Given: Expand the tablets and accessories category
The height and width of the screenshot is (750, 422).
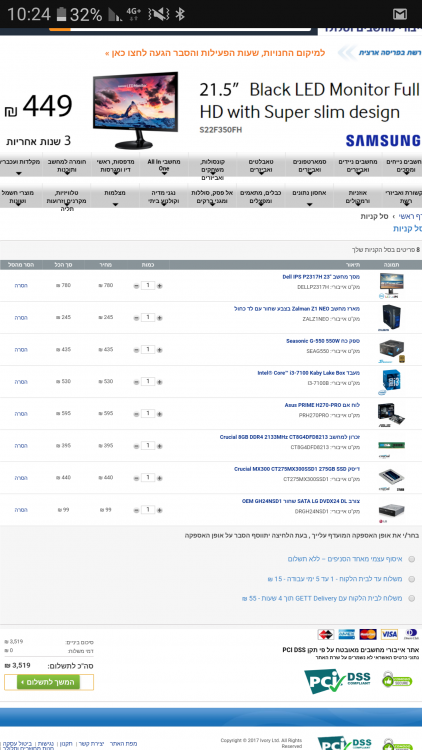Looking at the screenshot, I should tap(261, 165).
